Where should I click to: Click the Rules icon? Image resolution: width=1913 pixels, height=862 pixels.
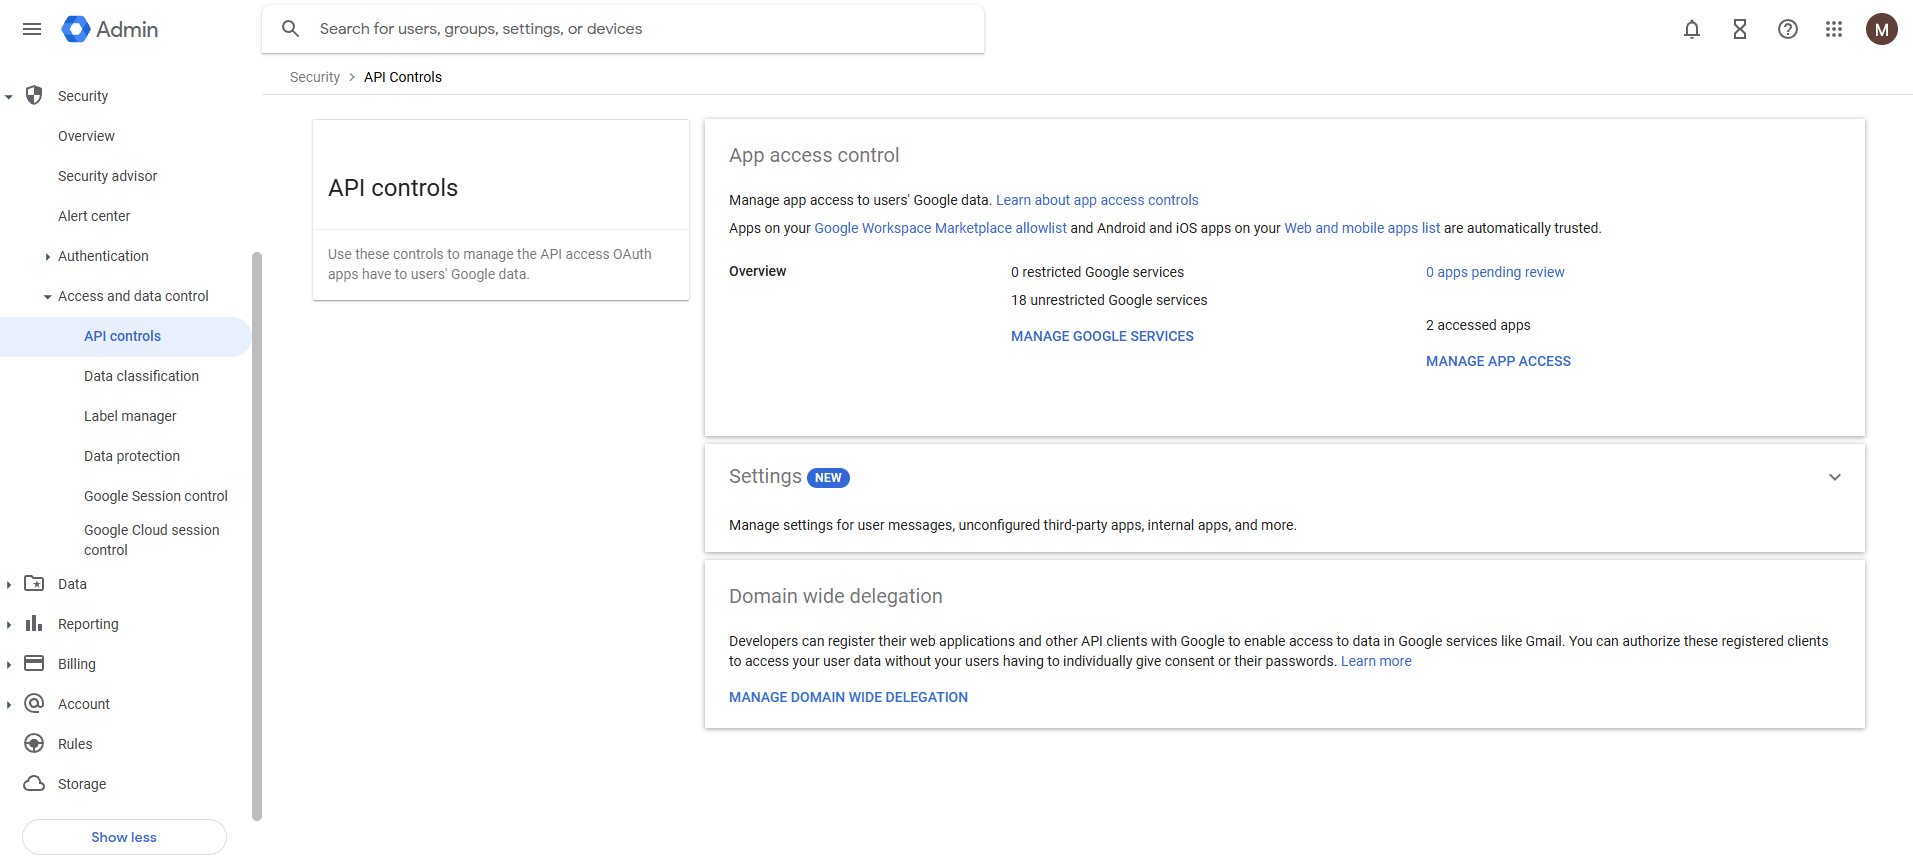coord(34,743)
